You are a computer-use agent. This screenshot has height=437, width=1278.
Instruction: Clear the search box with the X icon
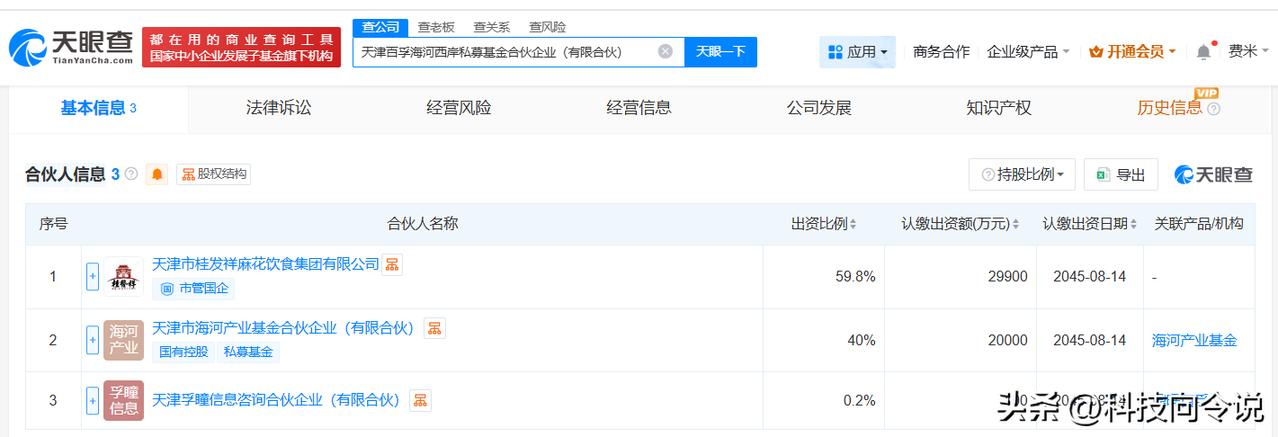click(665, 51)
